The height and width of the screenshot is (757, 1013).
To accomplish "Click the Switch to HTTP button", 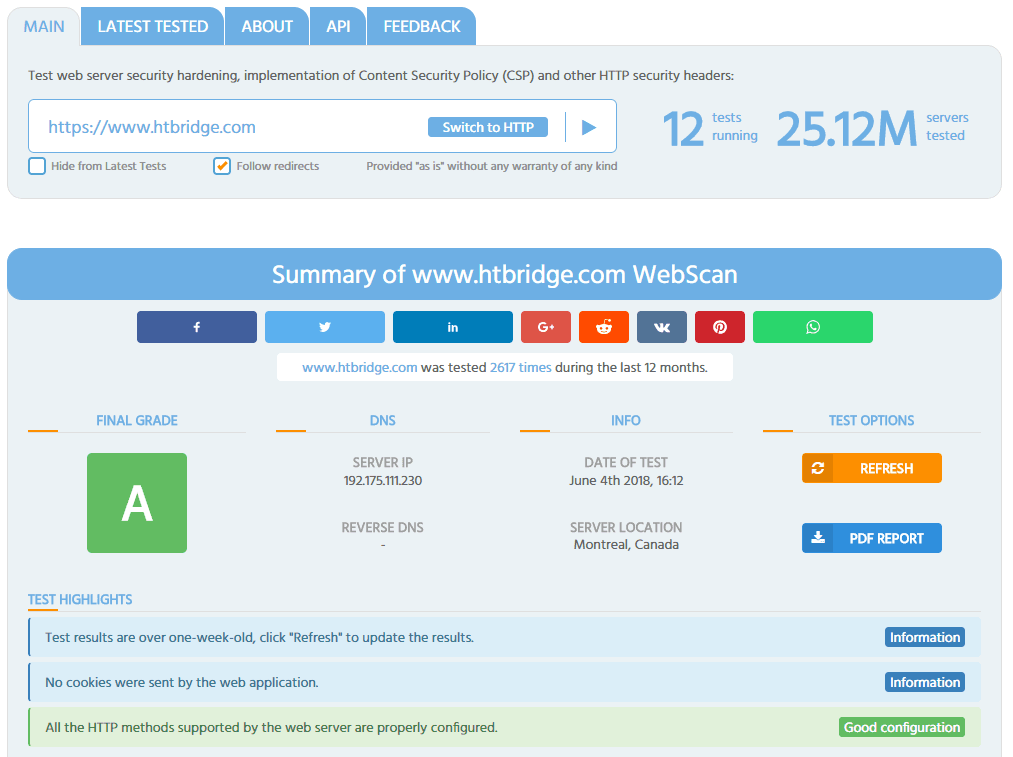I will pos(488,127).
